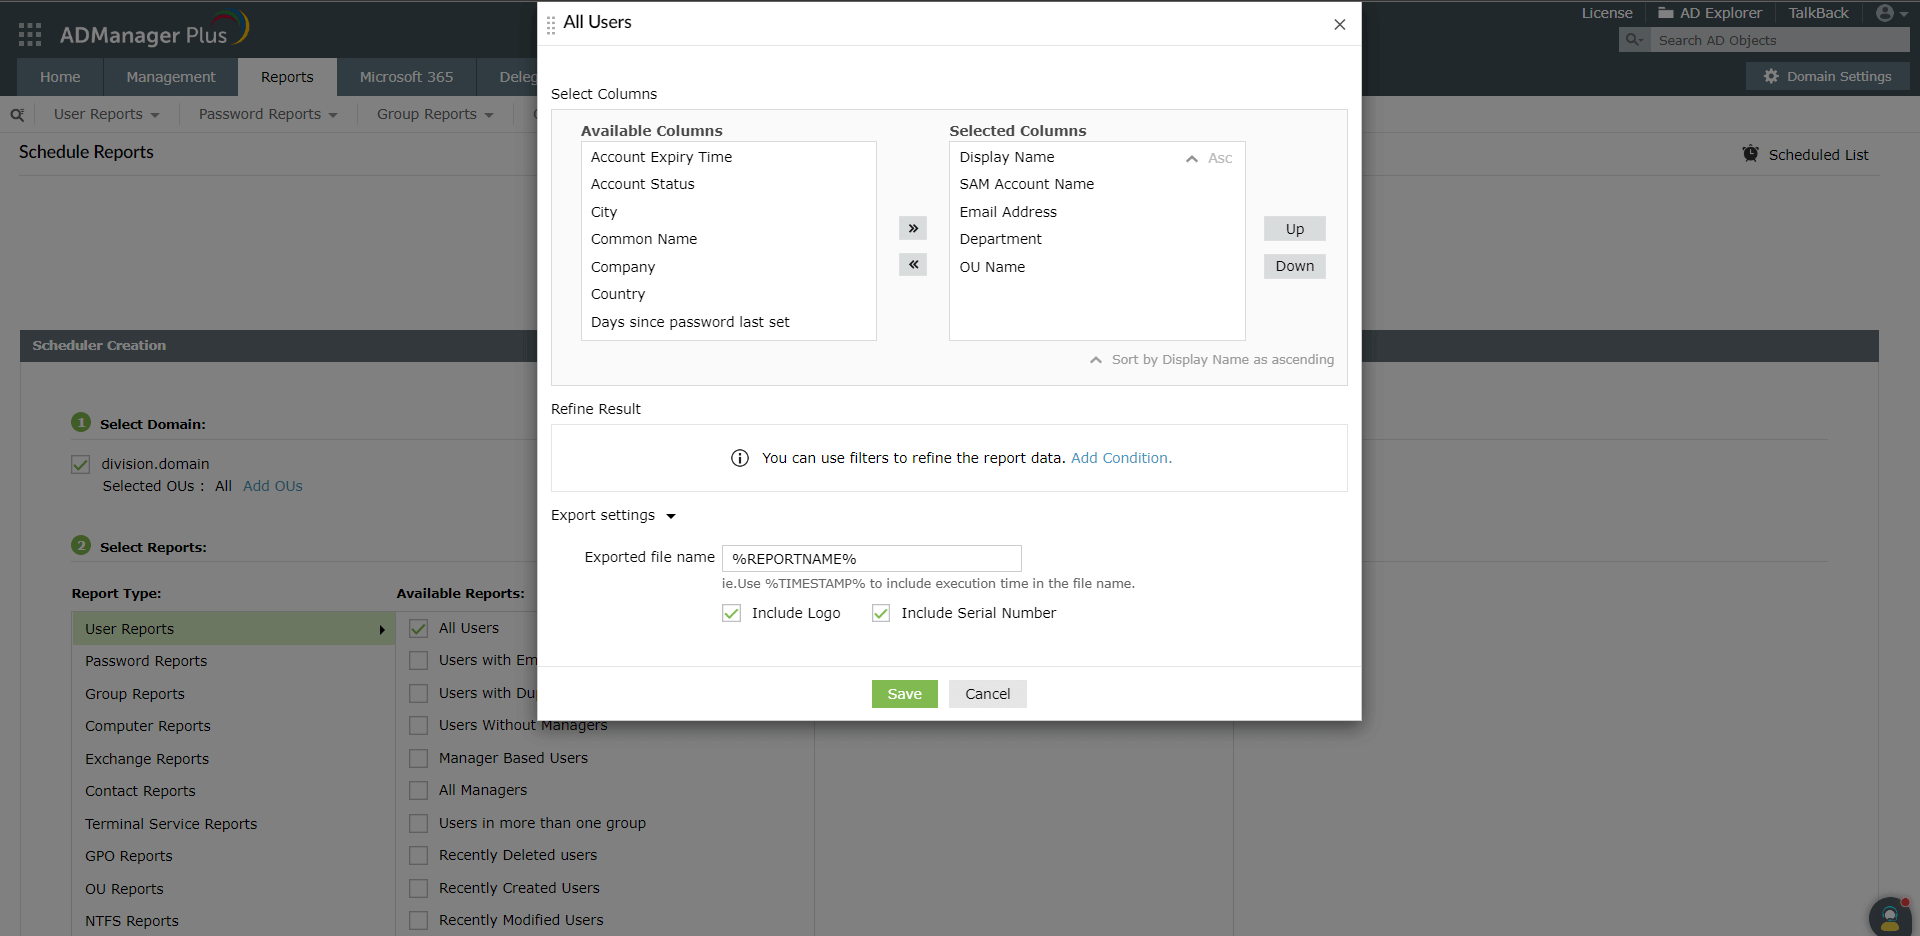Click the Add Condition link
The width and height of the screenshot is (1920, 936).
[1121, 458]
